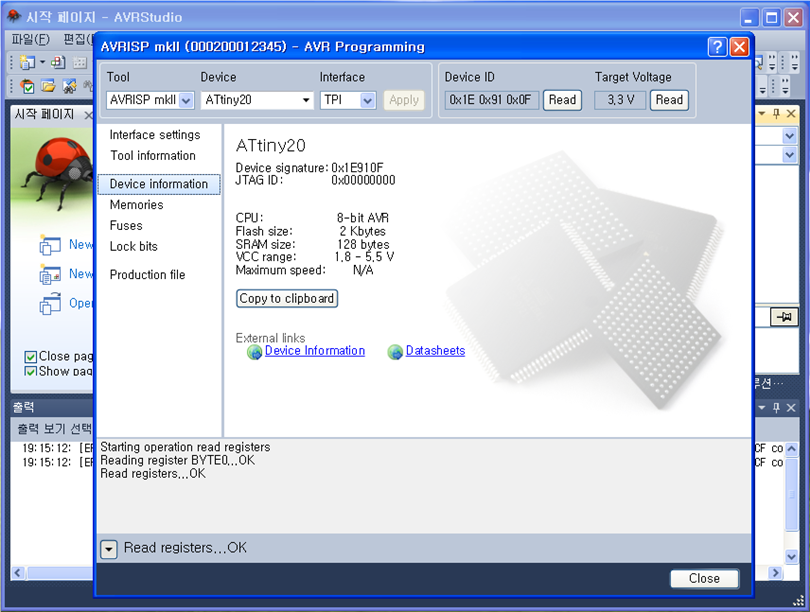Image resolution: width=810 pixels, height=612 pixels.
Task: Click the globe icon beside Device Information
Action: click(254, 352)
